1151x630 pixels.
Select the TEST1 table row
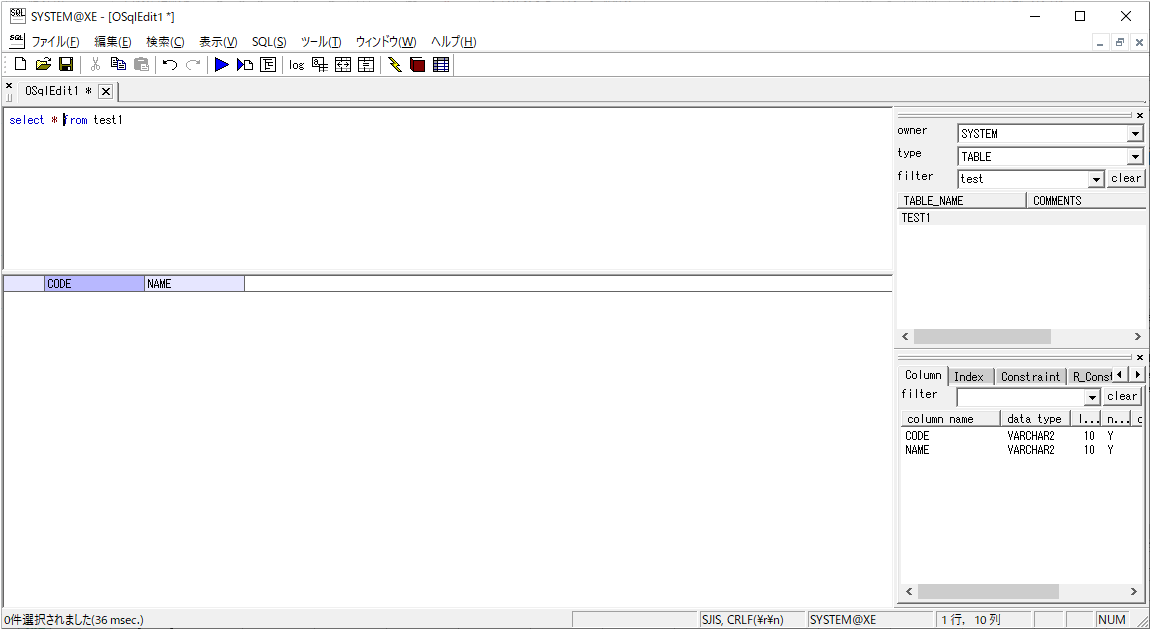pyautogui.click(x=1021, y=218)
